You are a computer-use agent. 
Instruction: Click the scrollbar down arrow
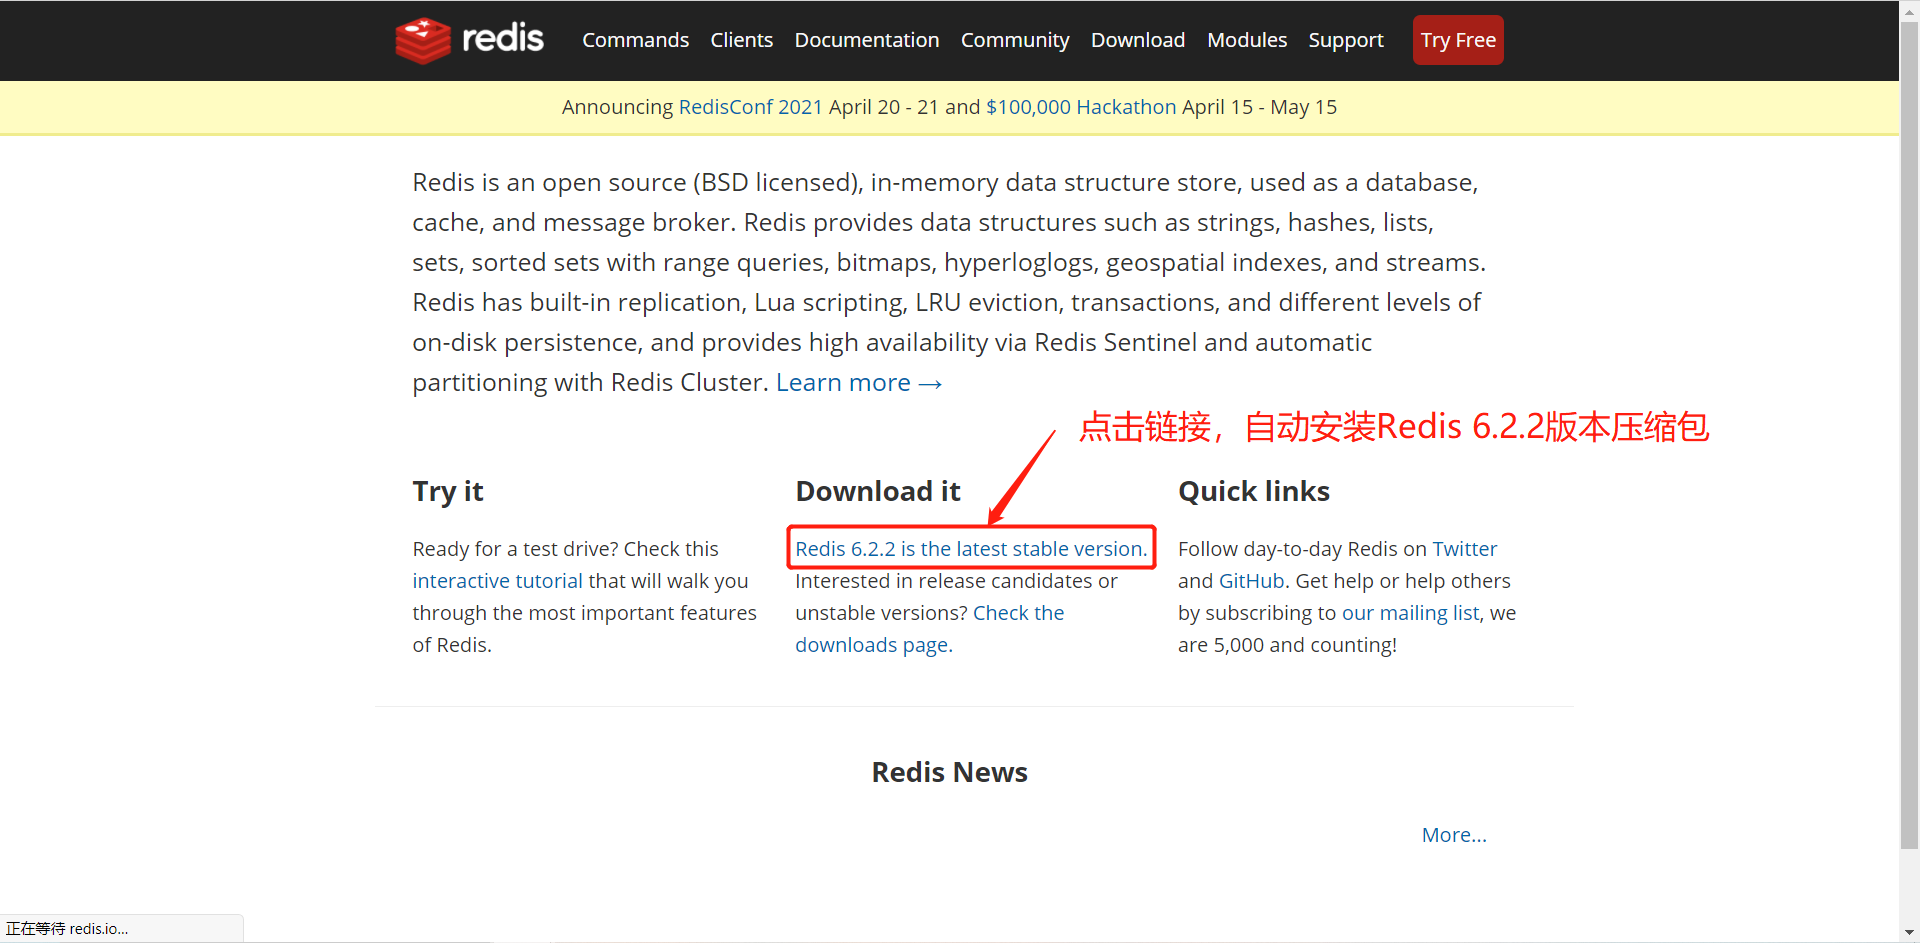pos(1910,932)
